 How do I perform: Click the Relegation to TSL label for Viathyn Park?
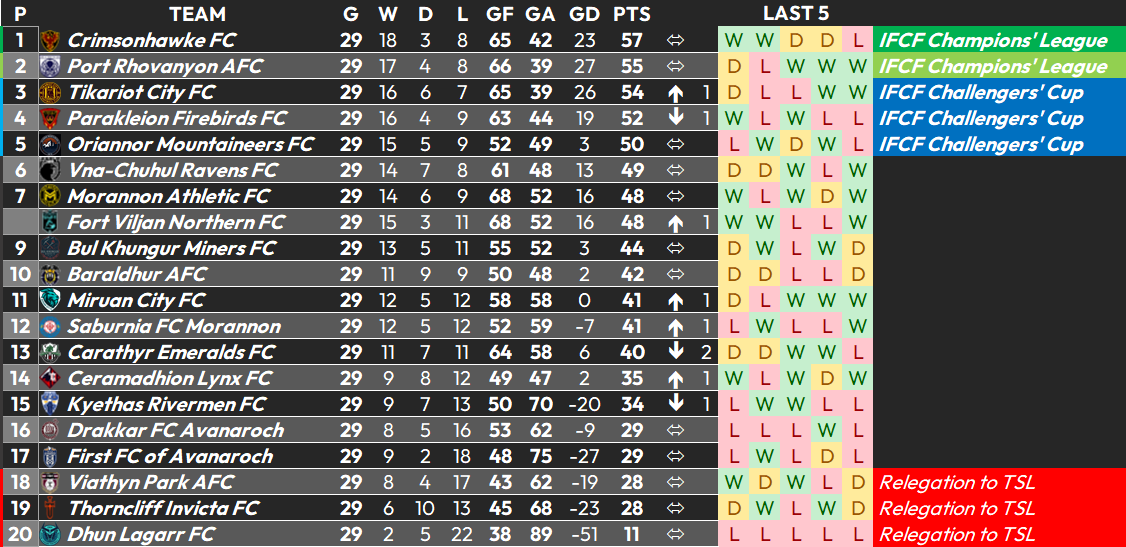pos(957,482)
